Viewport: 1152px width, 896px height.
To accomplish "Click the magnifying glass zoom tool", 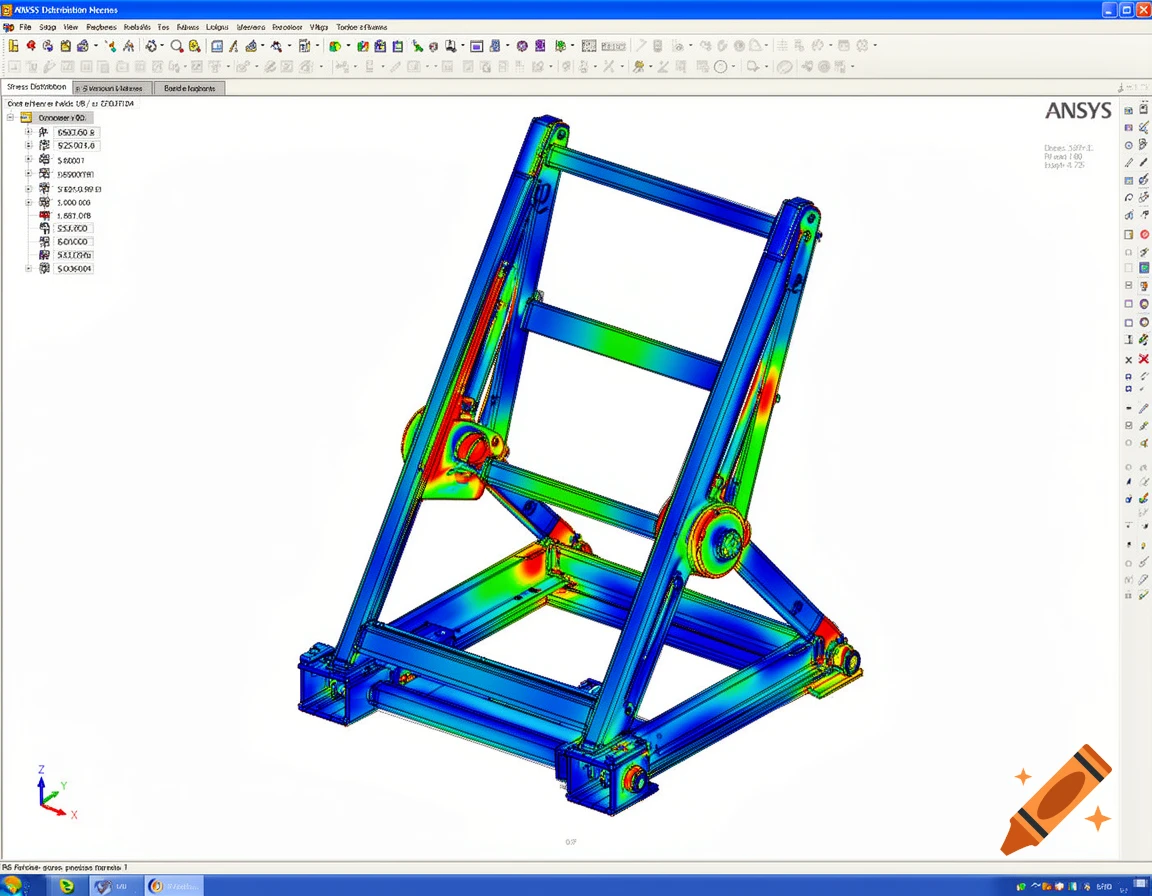I will coord(176,46).
